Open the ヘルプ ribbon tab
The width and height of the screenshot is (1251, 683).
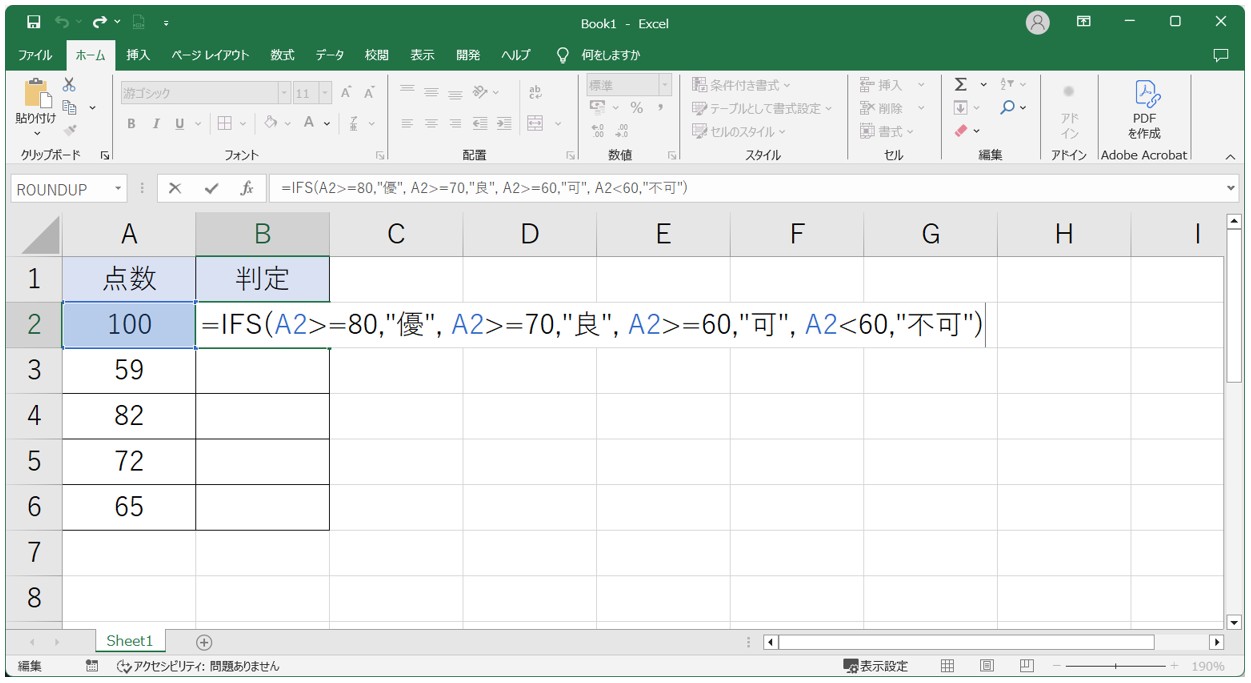pos(516,55)
